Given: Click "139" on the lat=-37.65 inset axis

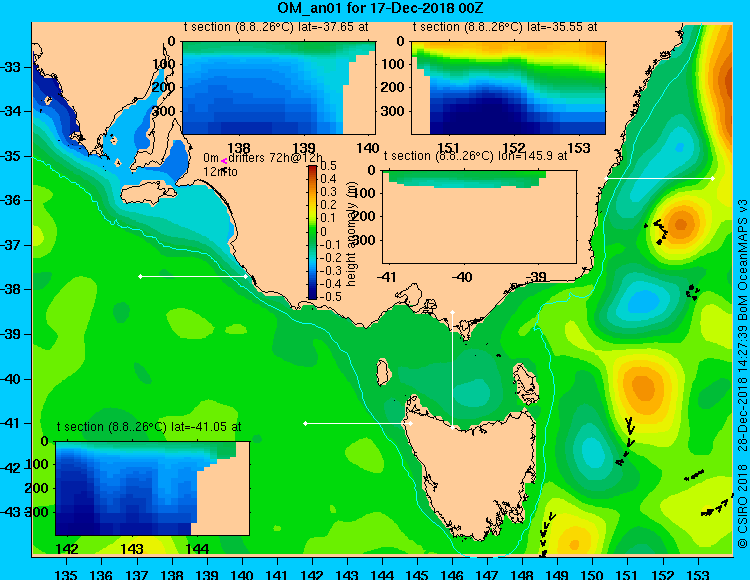Looking at the screenshot, I should pyautogui.click(x=305, y=148).
